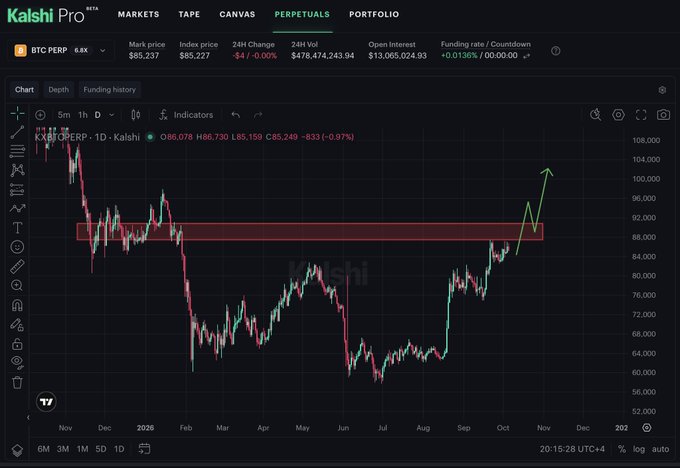The width and height of the screenshot is (680, 468).
Task: Open time axis settings target icon
Action: 647,428
